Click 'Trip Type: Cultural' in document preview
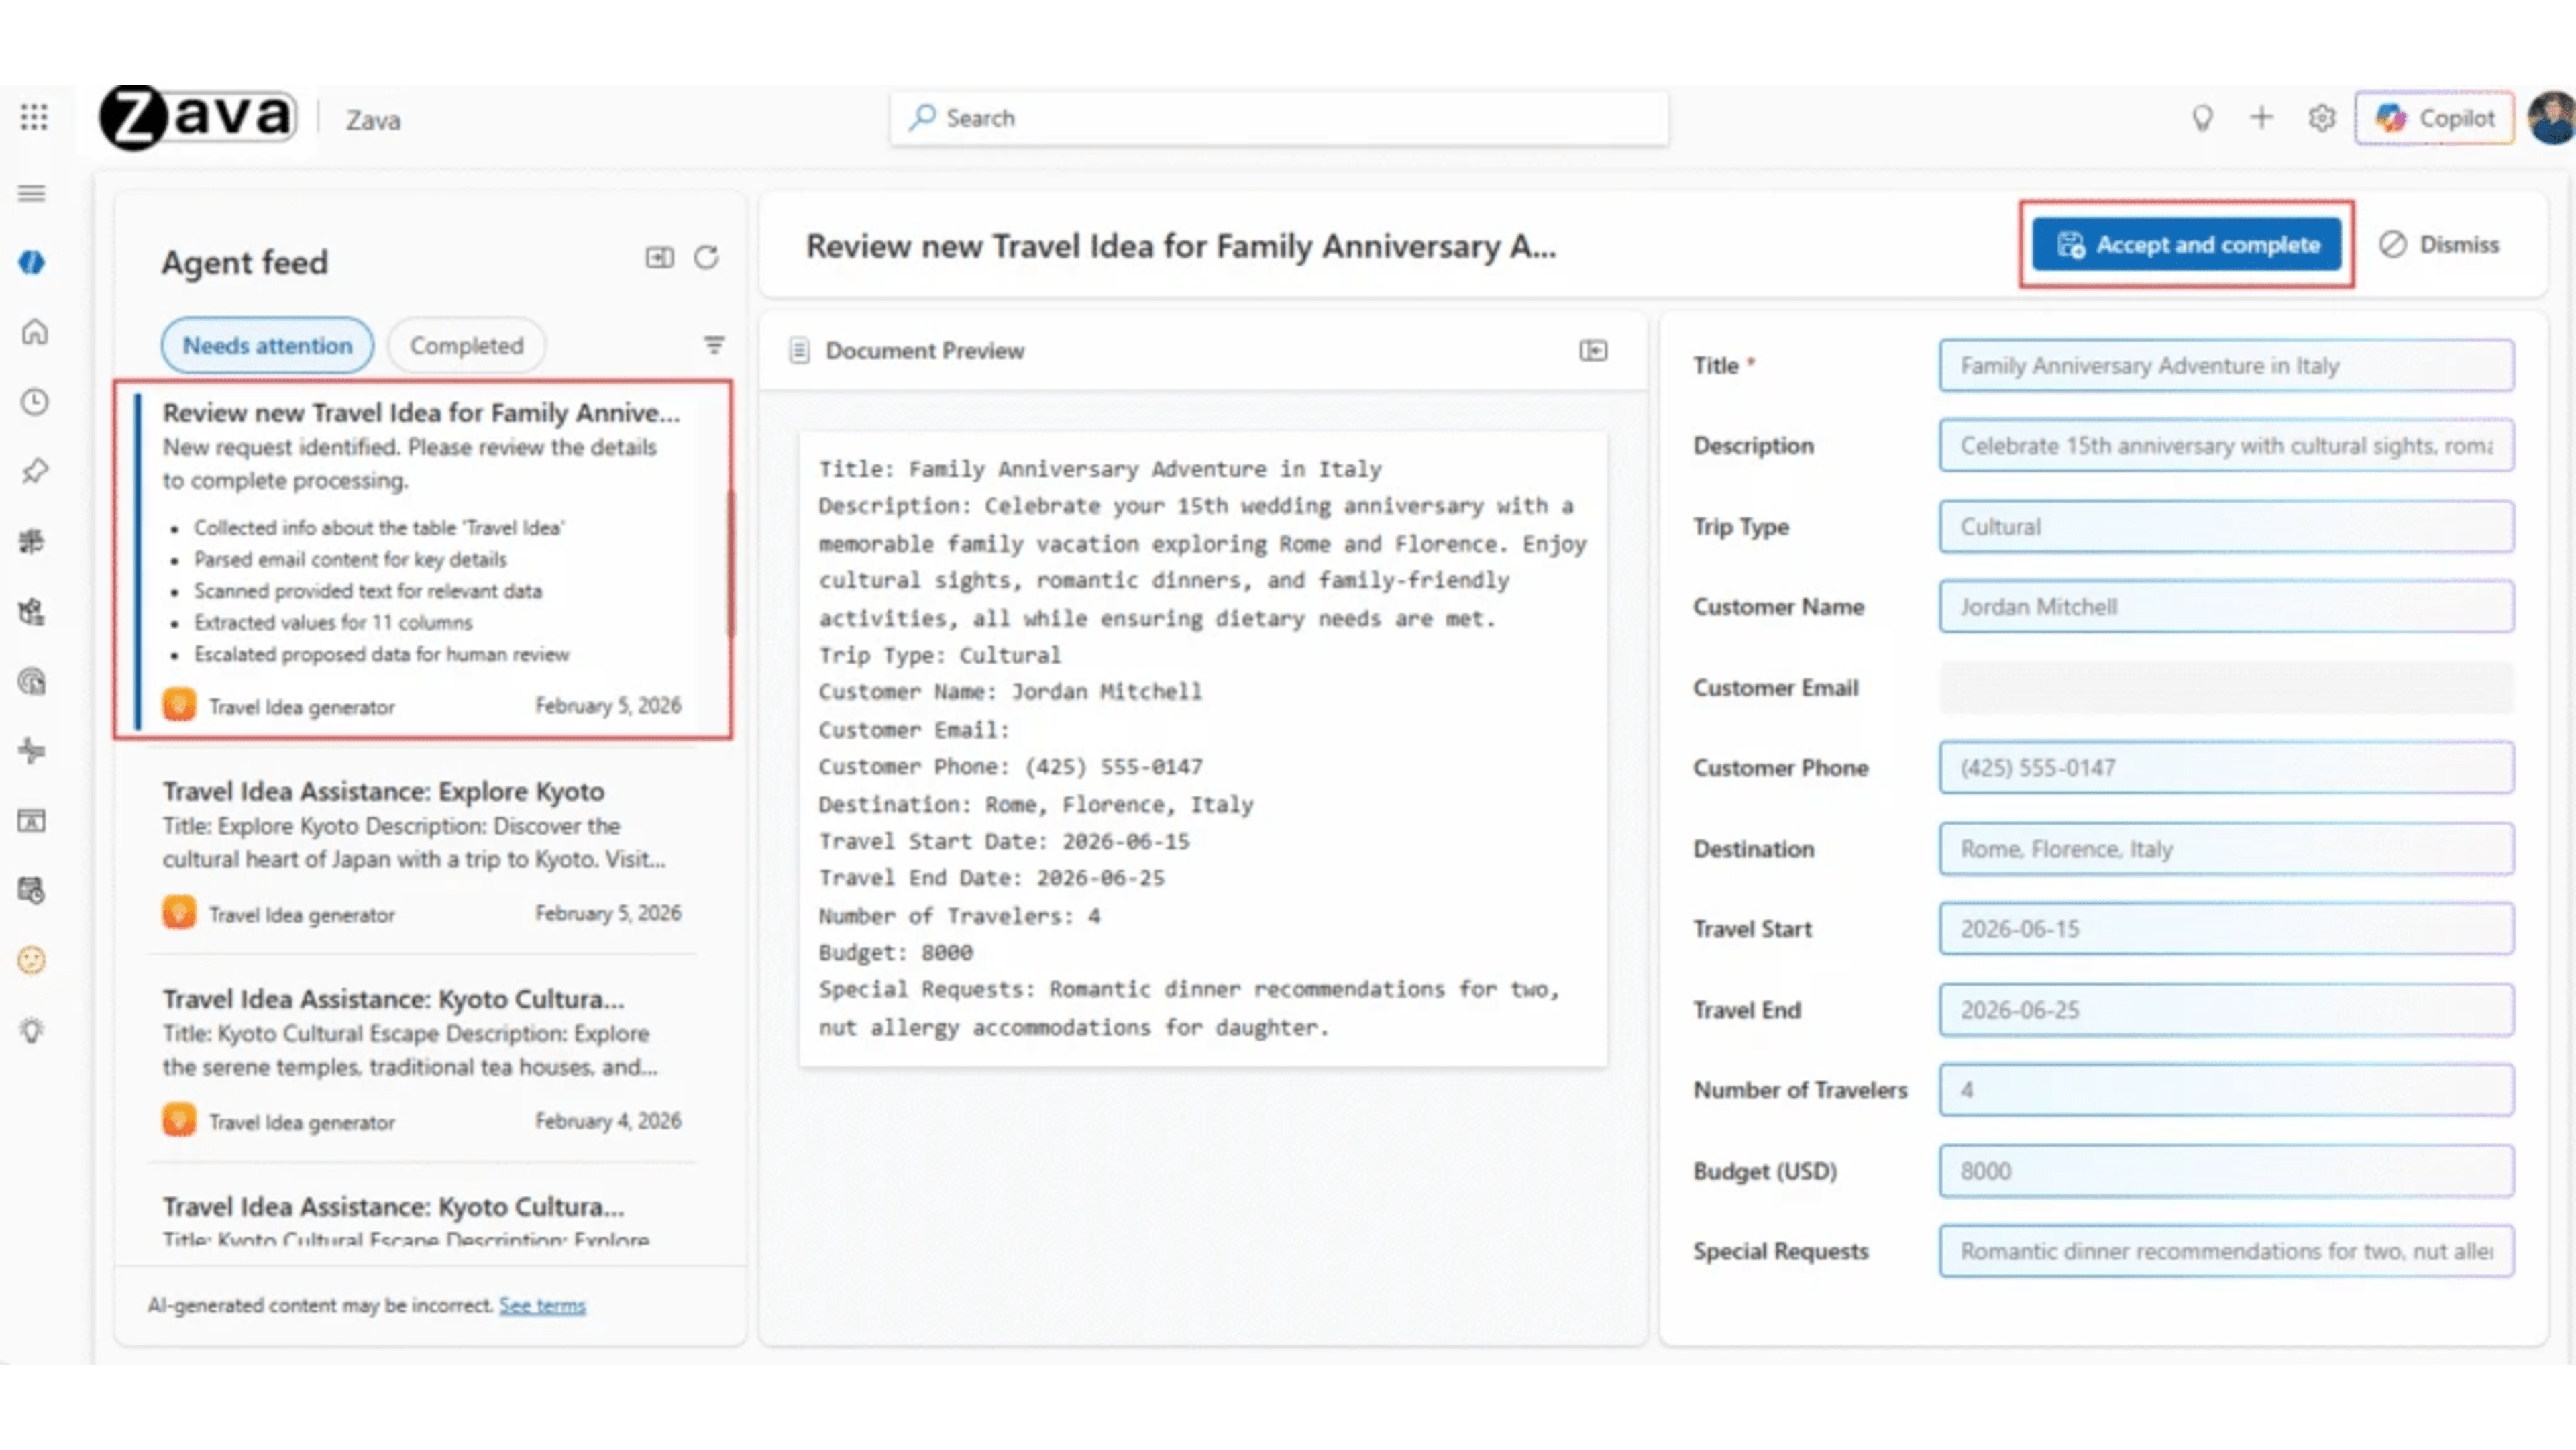Viewport: 2576px width, 1450px height. coord(939,655)
